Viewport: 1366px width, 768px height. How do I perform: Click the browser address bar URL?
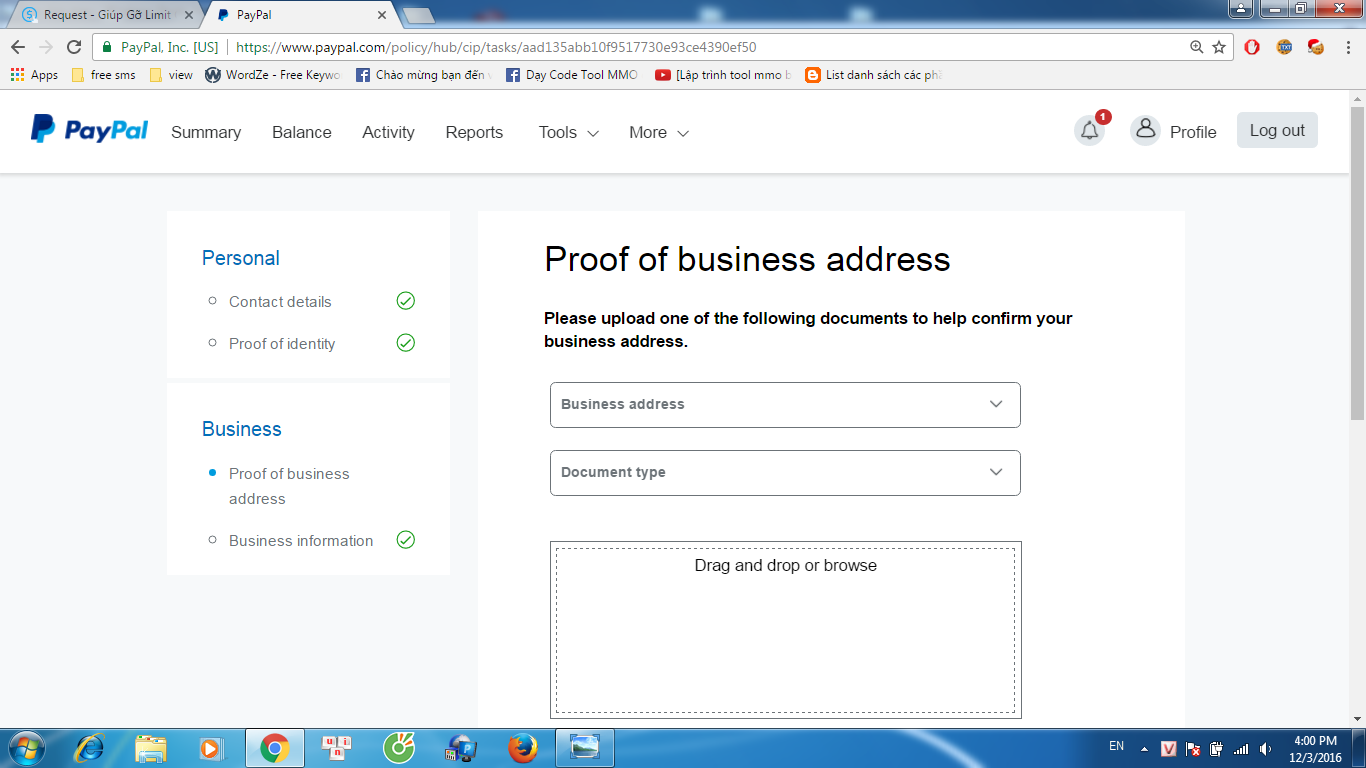coord(496,47)
